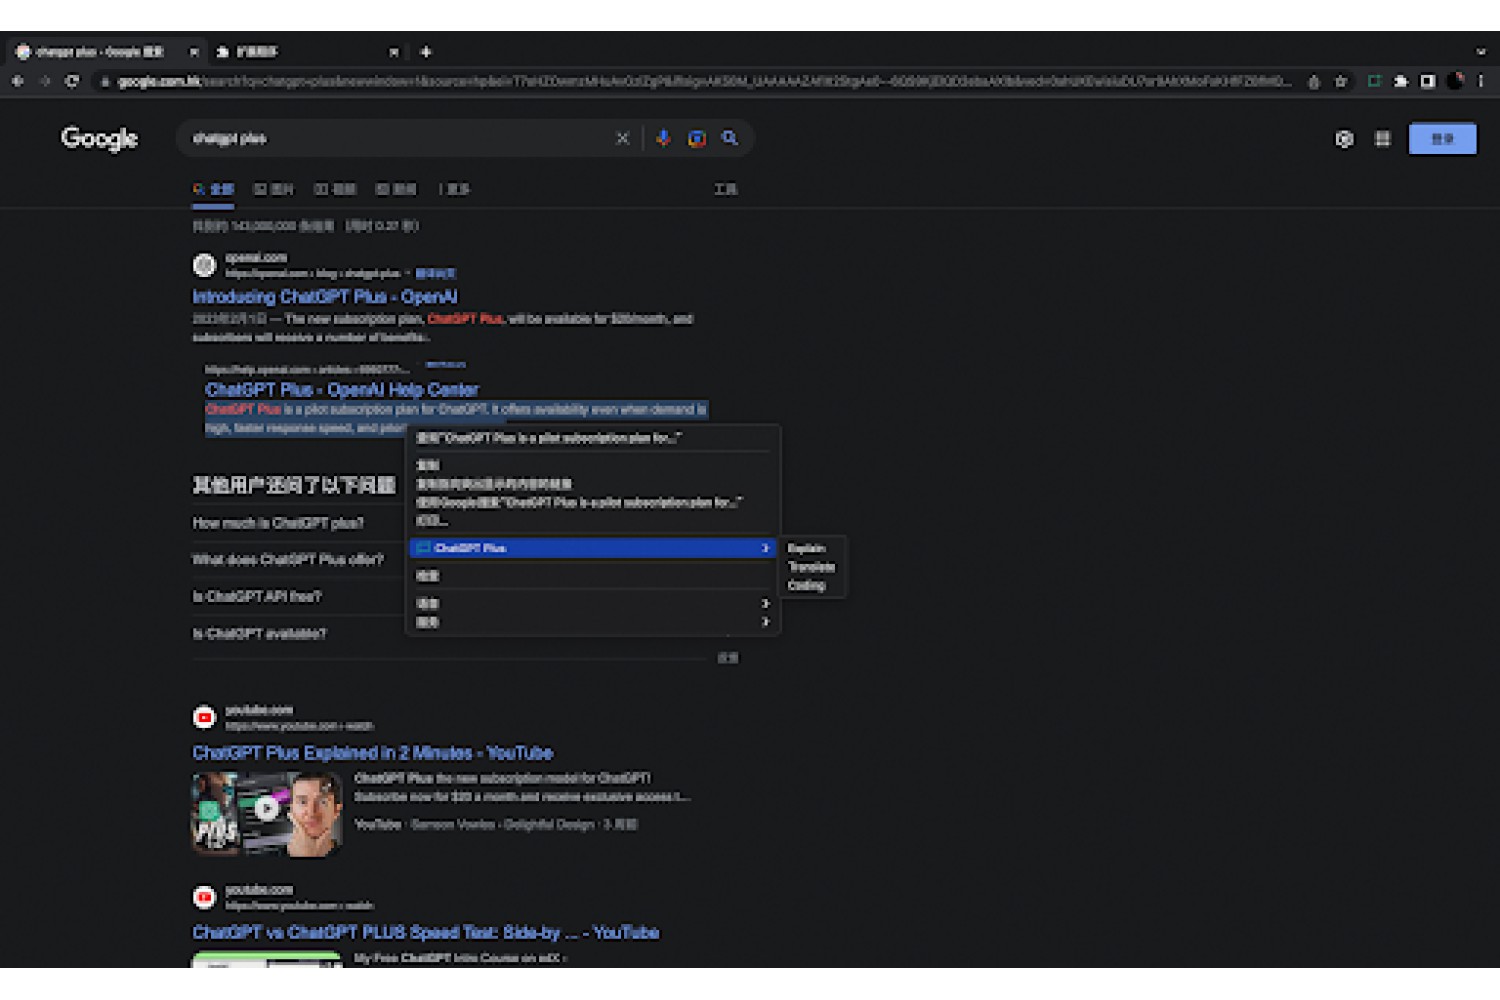Open the search Tools option
The height and width of the screenshot is (1000, 1500).
(726, 189)
